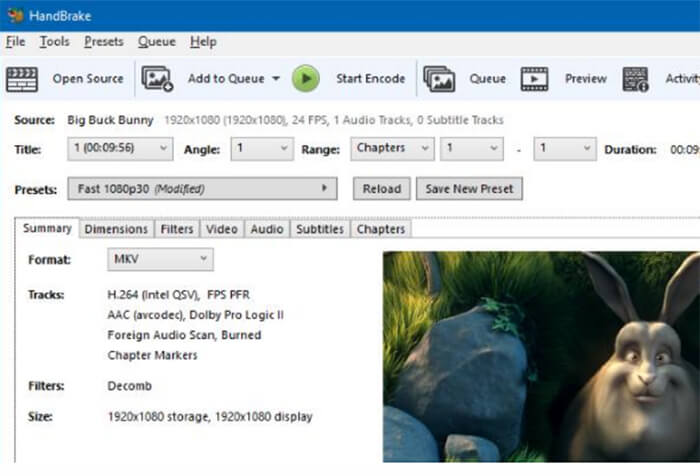Click the Chapter Markers text
Image resolution: width=700 pixels, height=476 pixels.
[x=152, y=355]
